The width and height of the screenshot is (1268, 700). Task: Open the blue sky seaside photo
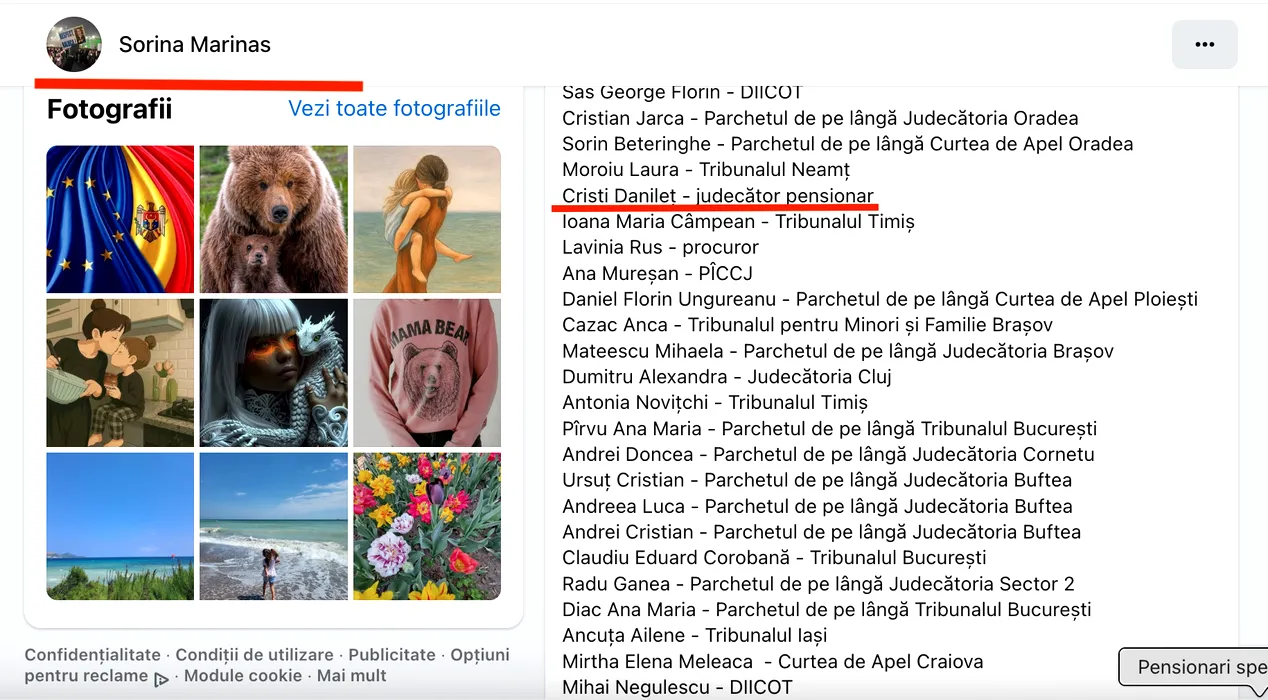tap(120, 526)
